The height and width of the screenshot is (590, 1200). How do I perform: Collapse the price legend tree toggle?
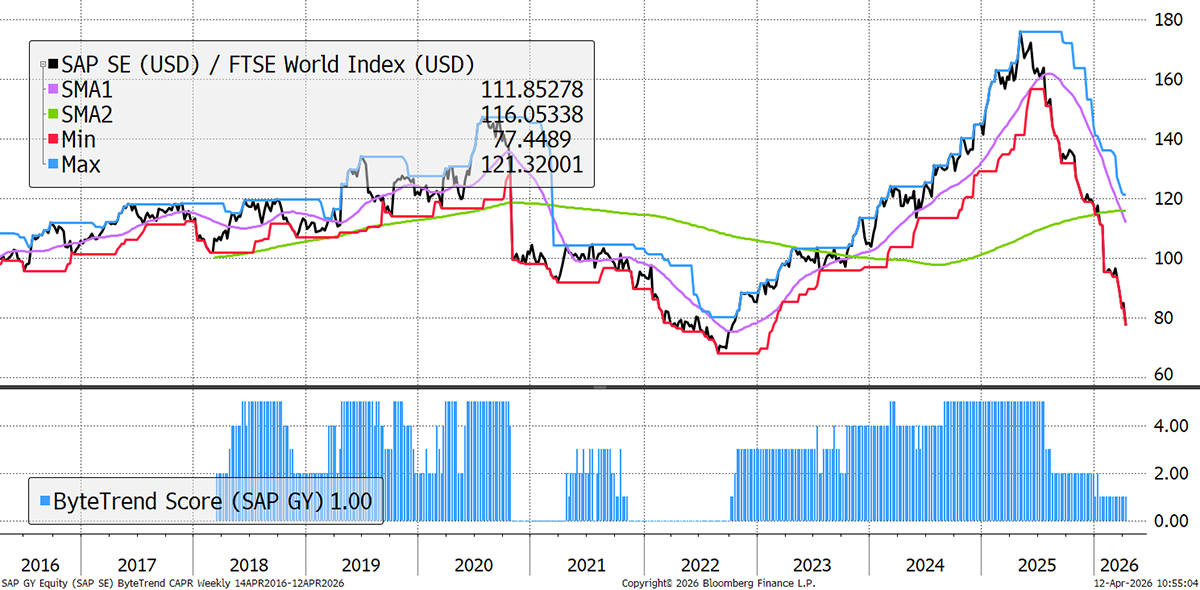click(x=42, y=65)
